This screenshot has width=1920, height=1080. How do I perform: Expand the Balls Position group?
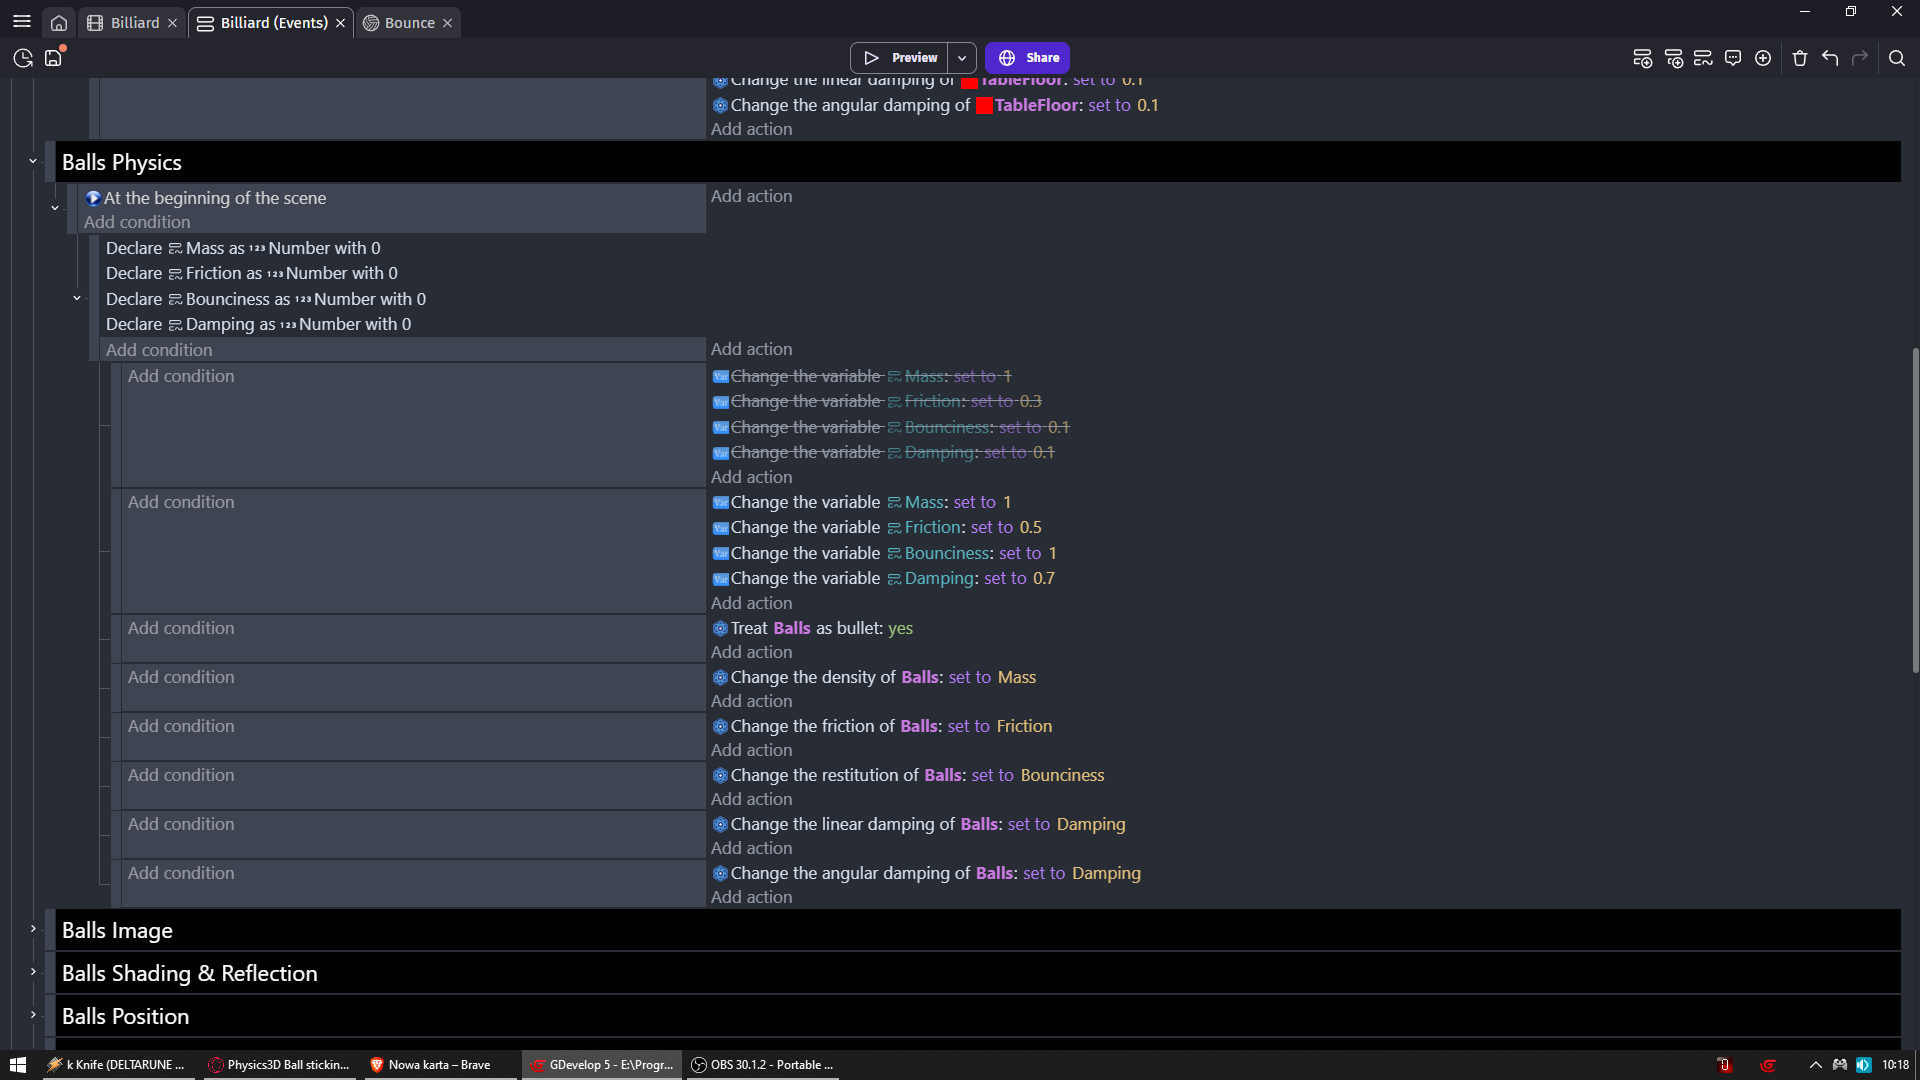(x=33, y=1015)
